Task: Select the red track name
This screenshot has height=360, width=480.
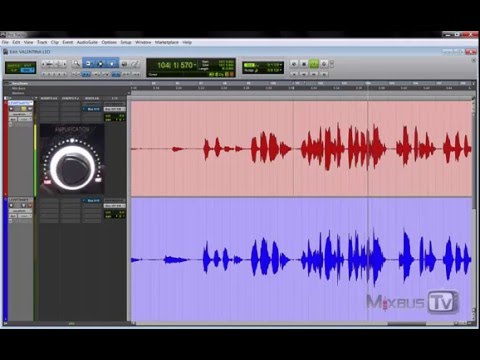Action: point(20,103)
